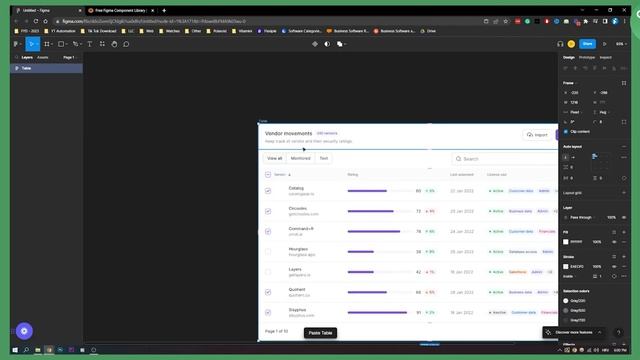This screenshot has height=360, width=640.
Task: Click the headphones audio icon
Action: point(560,44)
